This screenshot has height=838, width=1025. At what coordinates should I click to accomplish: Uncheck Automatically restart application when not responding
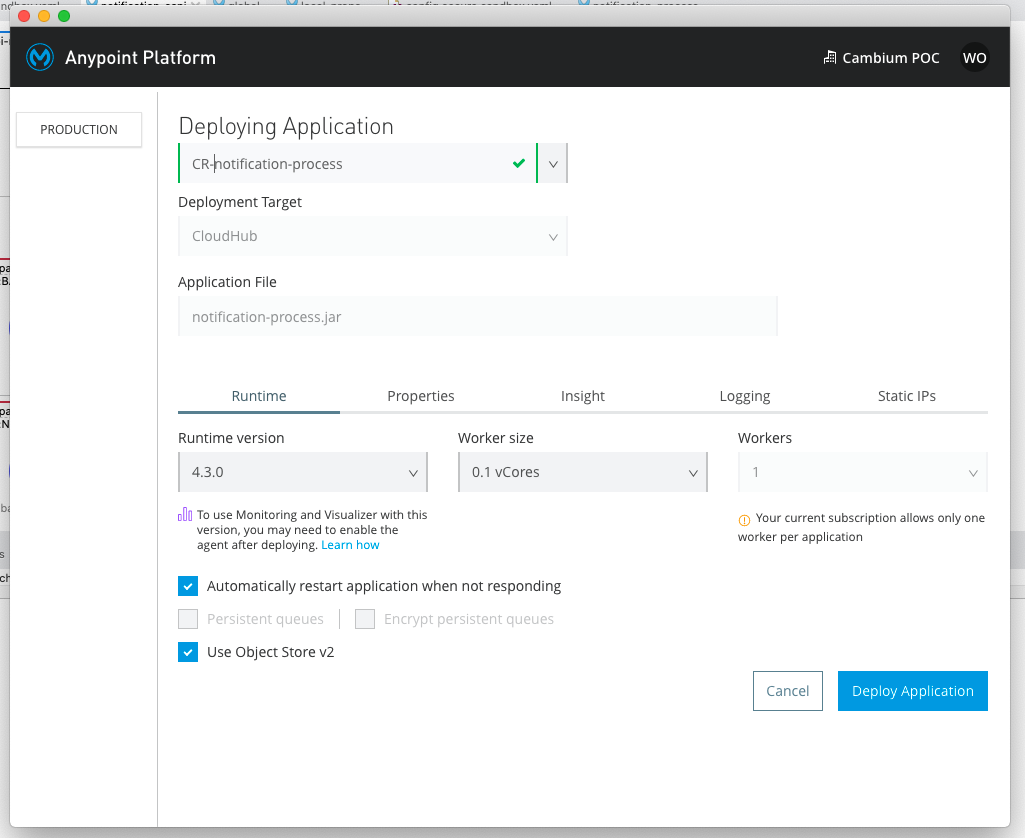tap(188, 586)
